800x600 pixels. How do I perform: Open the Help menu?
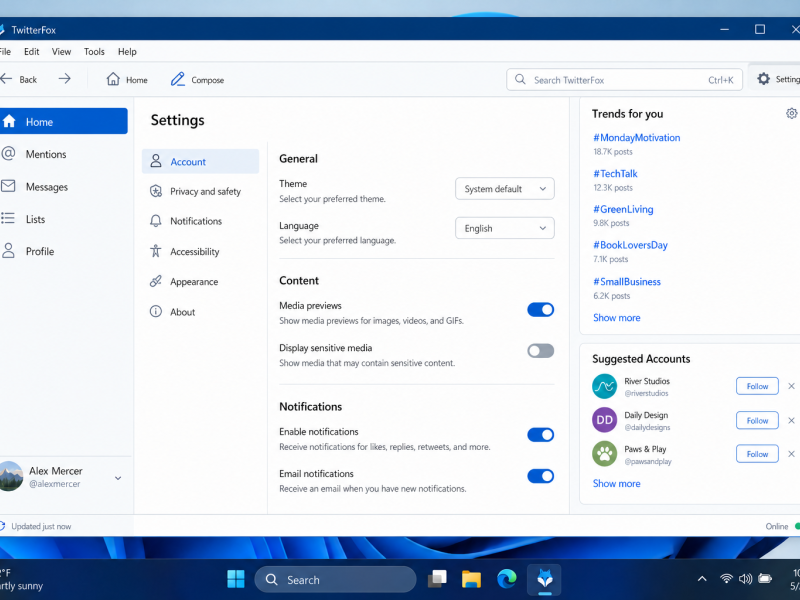pos(127,52)
